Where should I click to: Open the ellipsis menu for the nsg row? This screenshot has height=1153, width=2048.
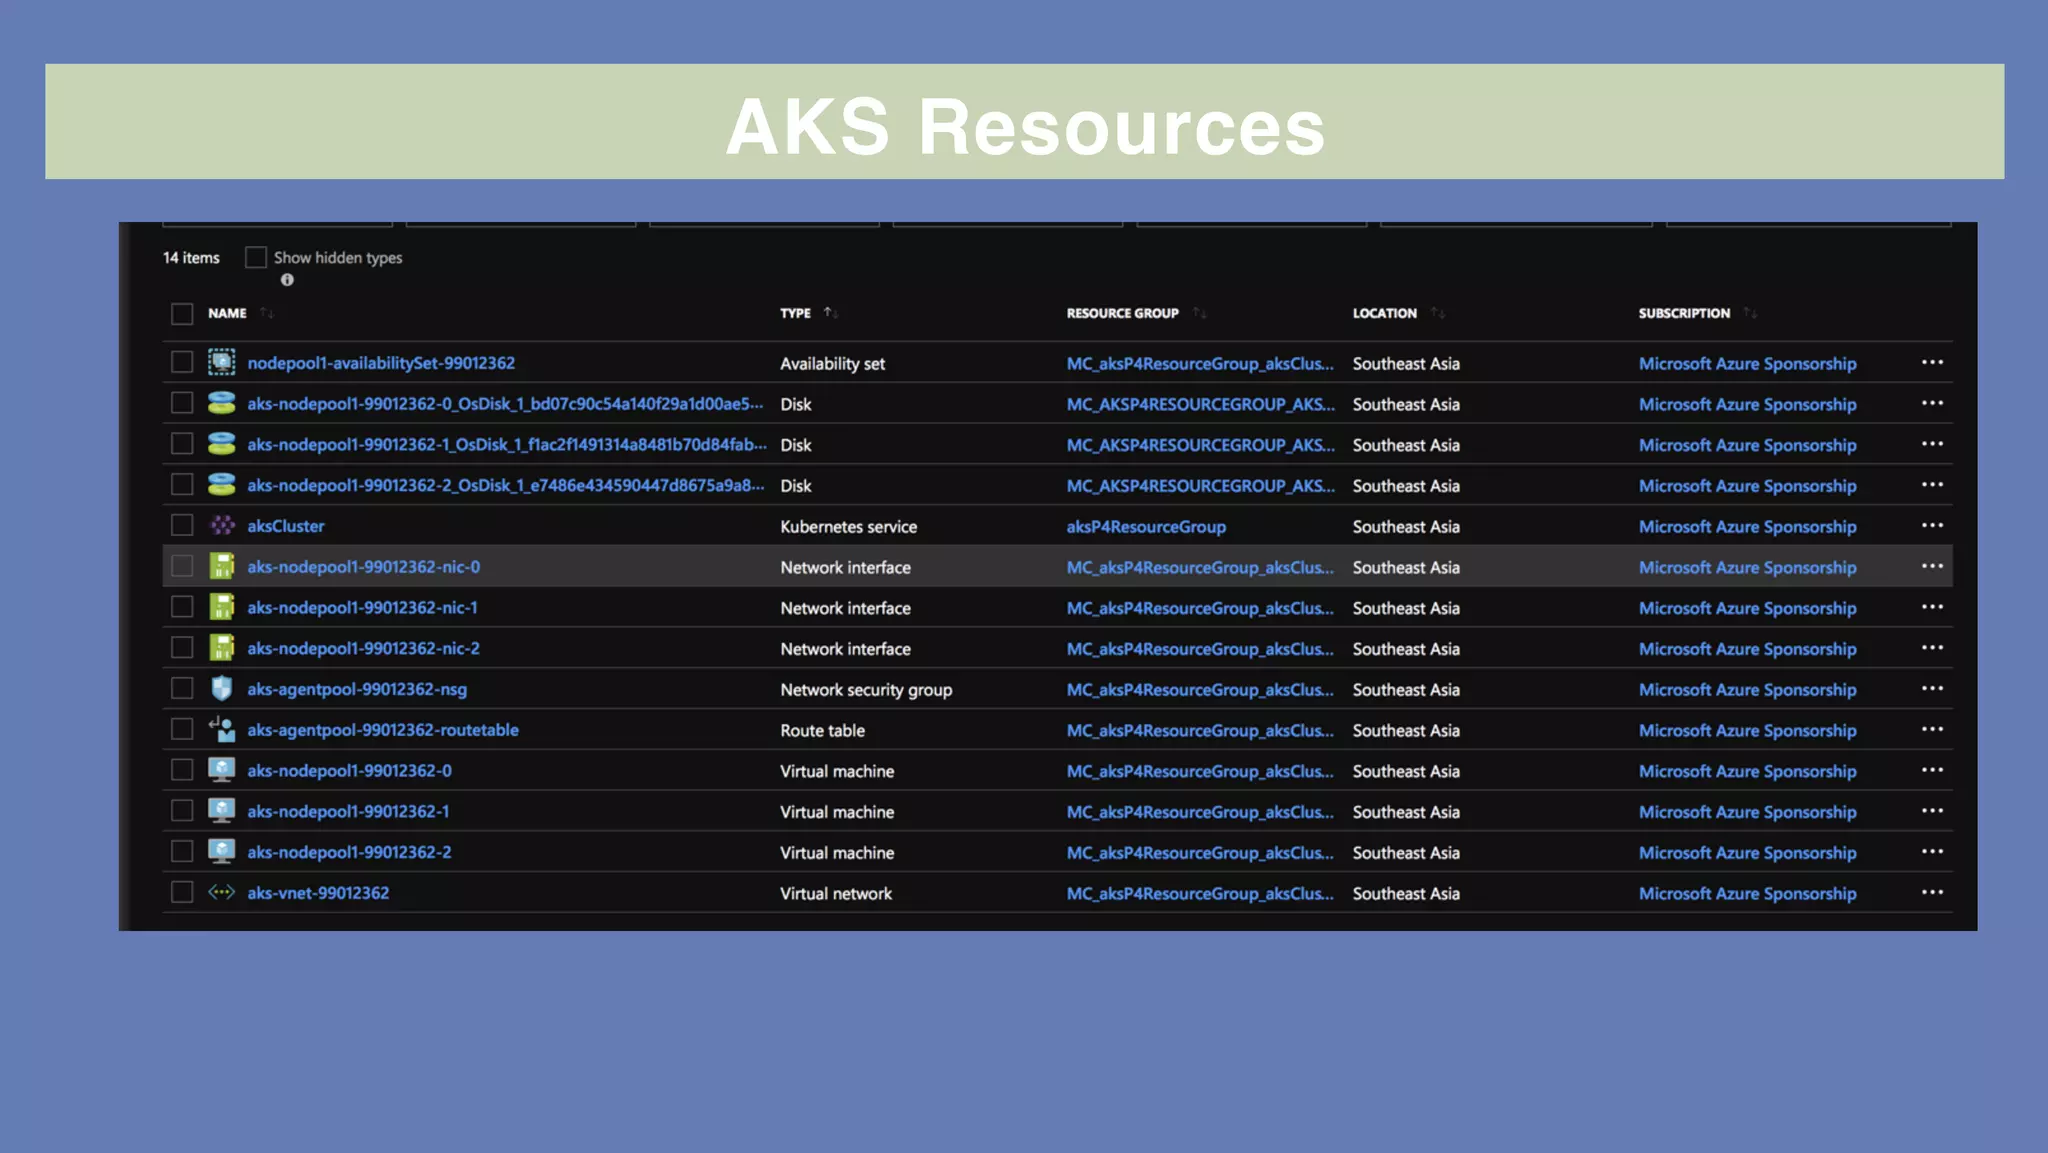point(1932,688)
